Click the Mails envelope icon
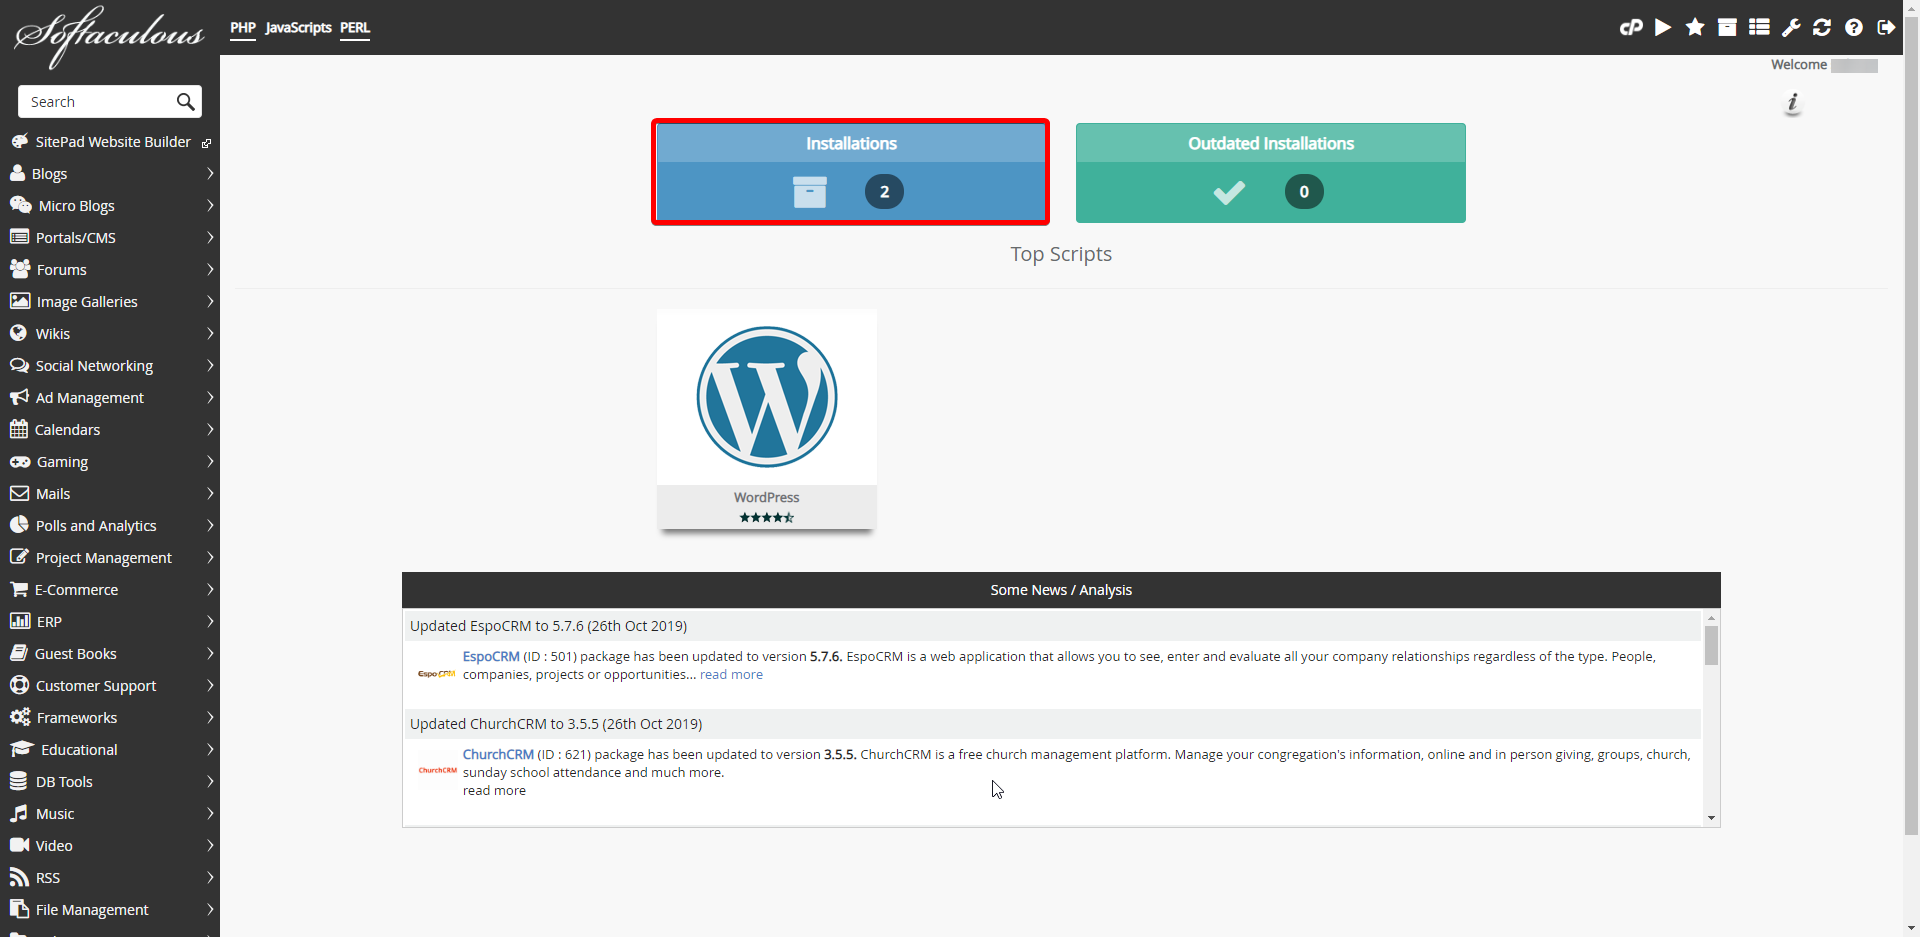This screenshot has height=937, width=1920. pyautogui.click(x=19, y=493)
